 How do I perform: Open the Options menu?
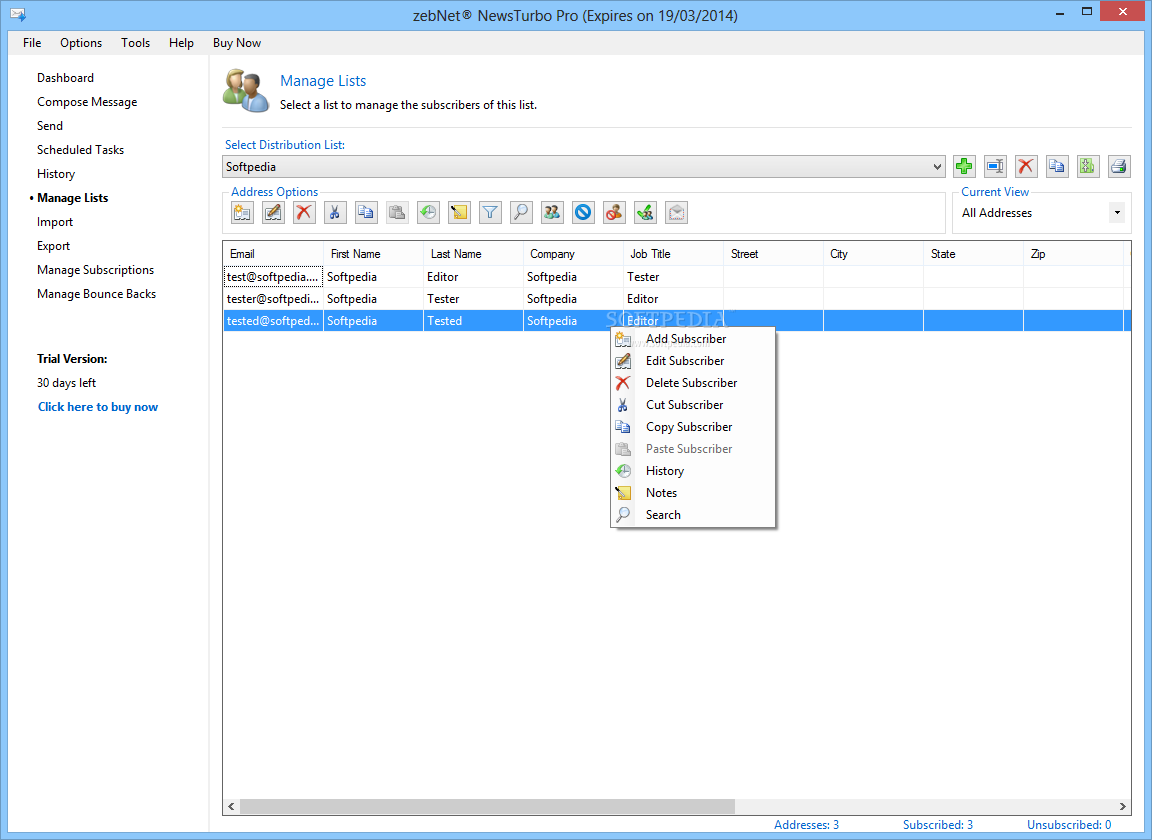pos(81,43)
